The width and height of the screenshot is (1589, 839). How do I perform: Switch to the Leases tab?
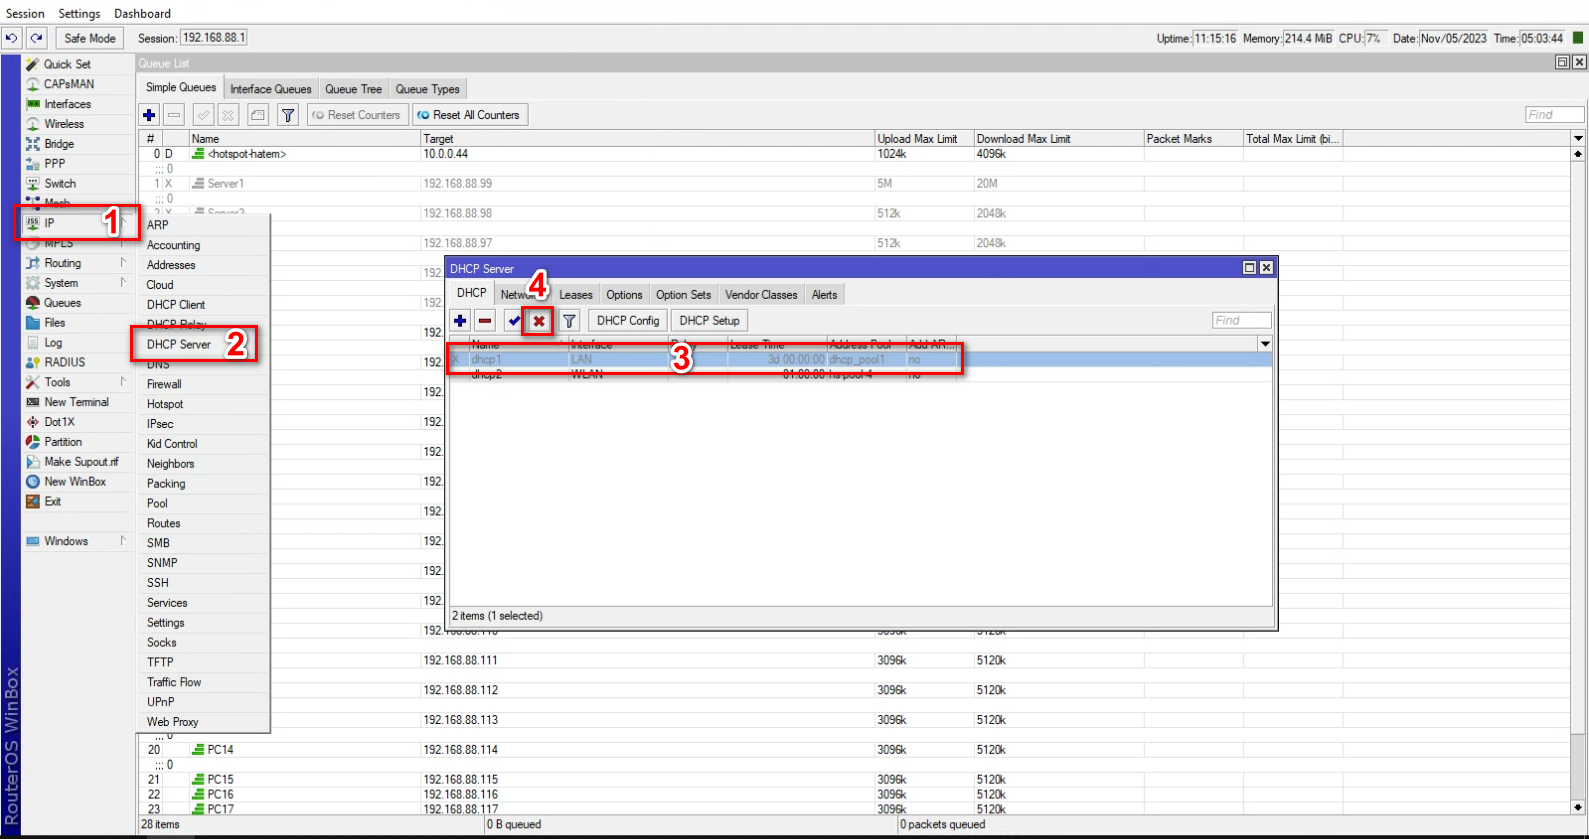575,295
